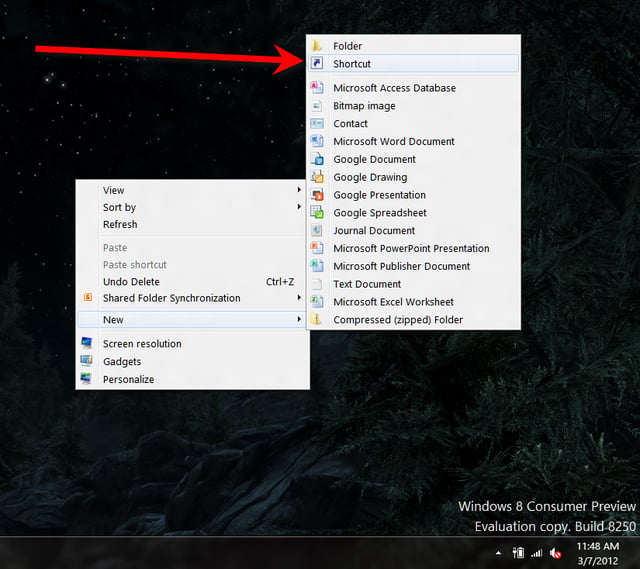
Task: Click the Paste shortcut entry
Action: click(193, 265)
